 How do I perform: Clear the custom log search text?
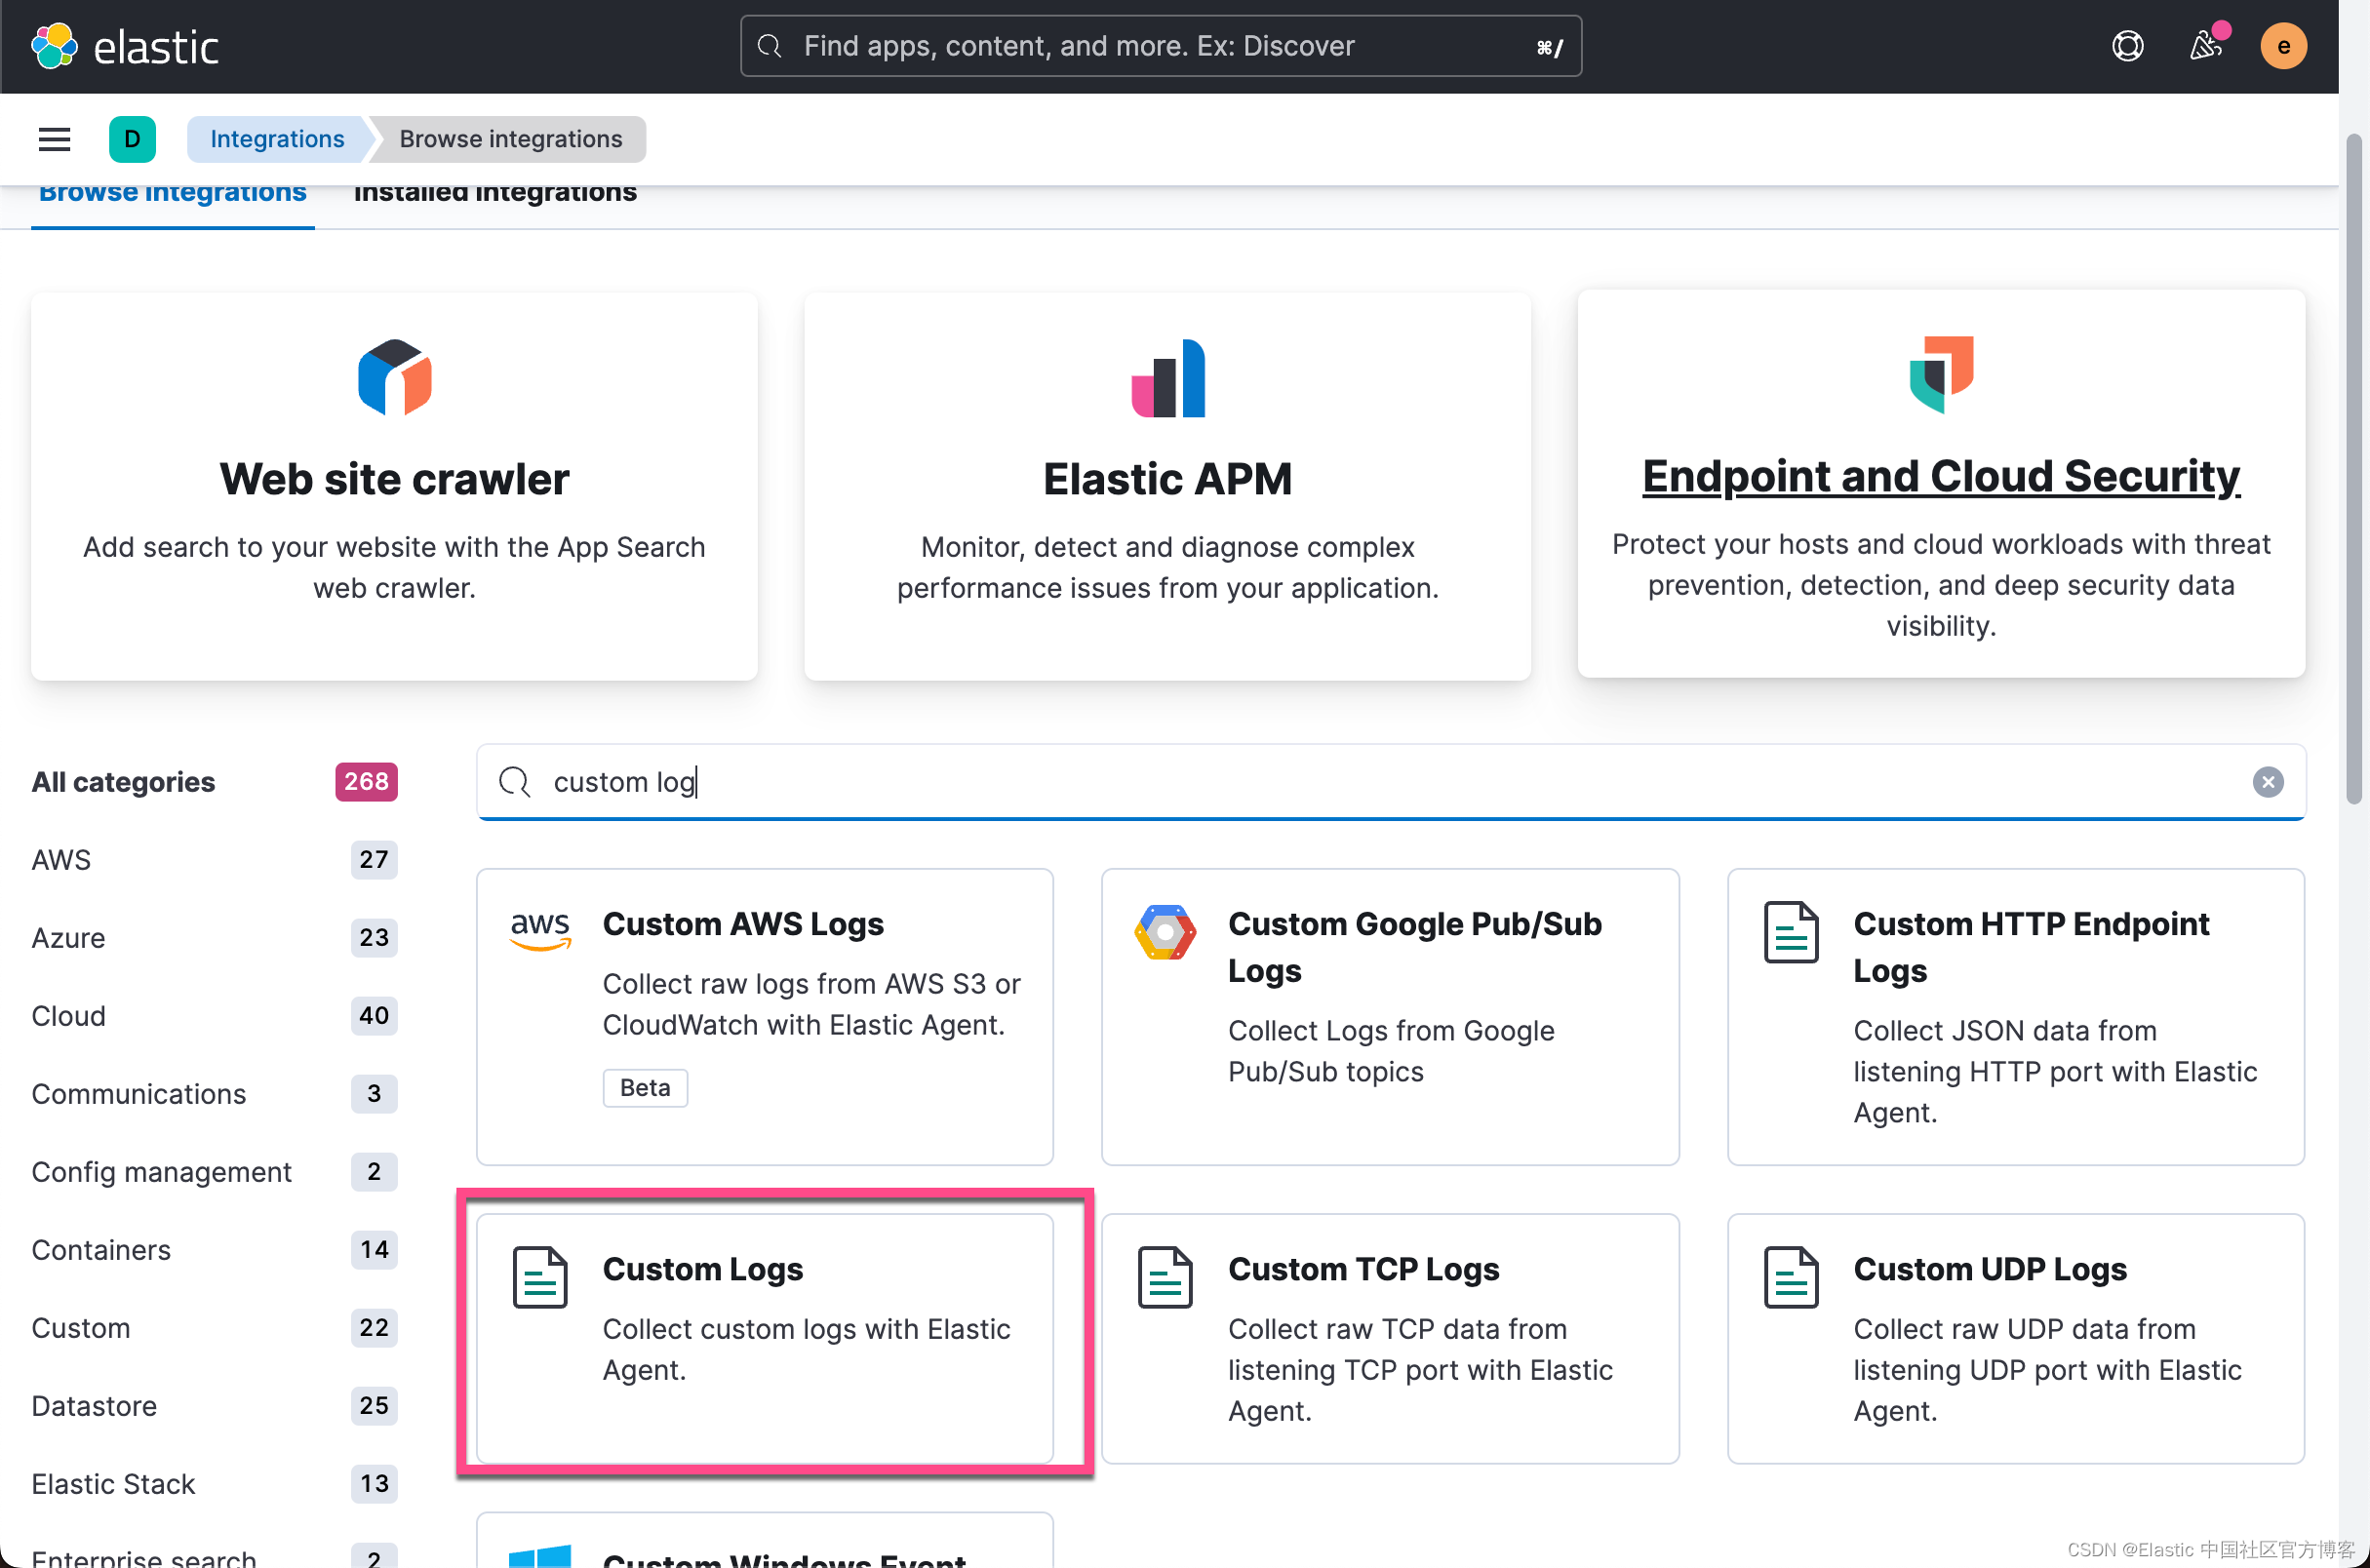[2267, 782]
